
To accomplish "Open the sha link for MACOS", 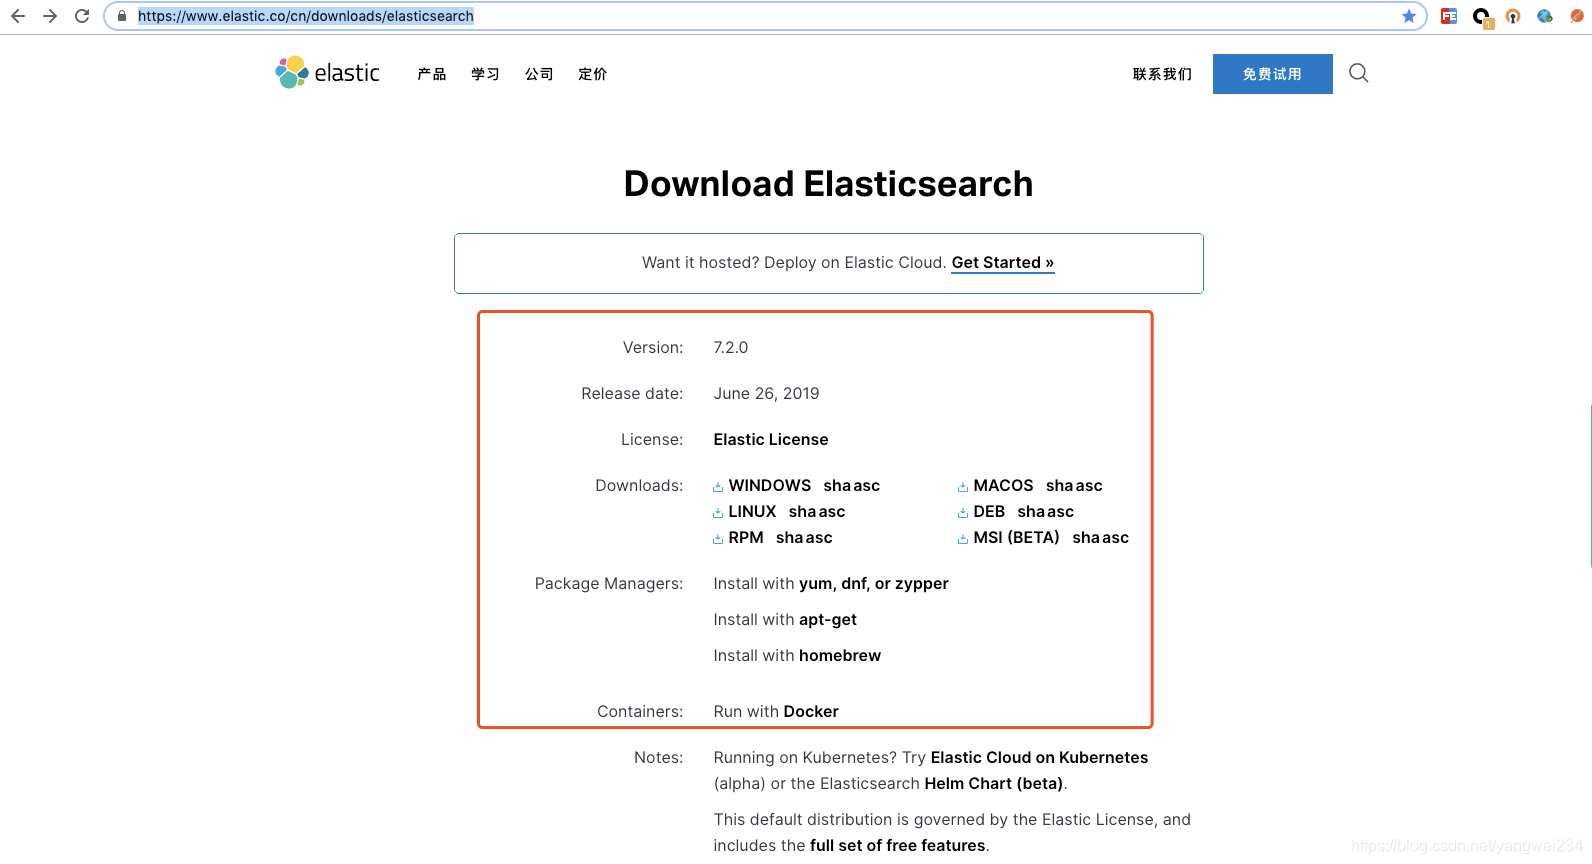I will click(1060, 485).
